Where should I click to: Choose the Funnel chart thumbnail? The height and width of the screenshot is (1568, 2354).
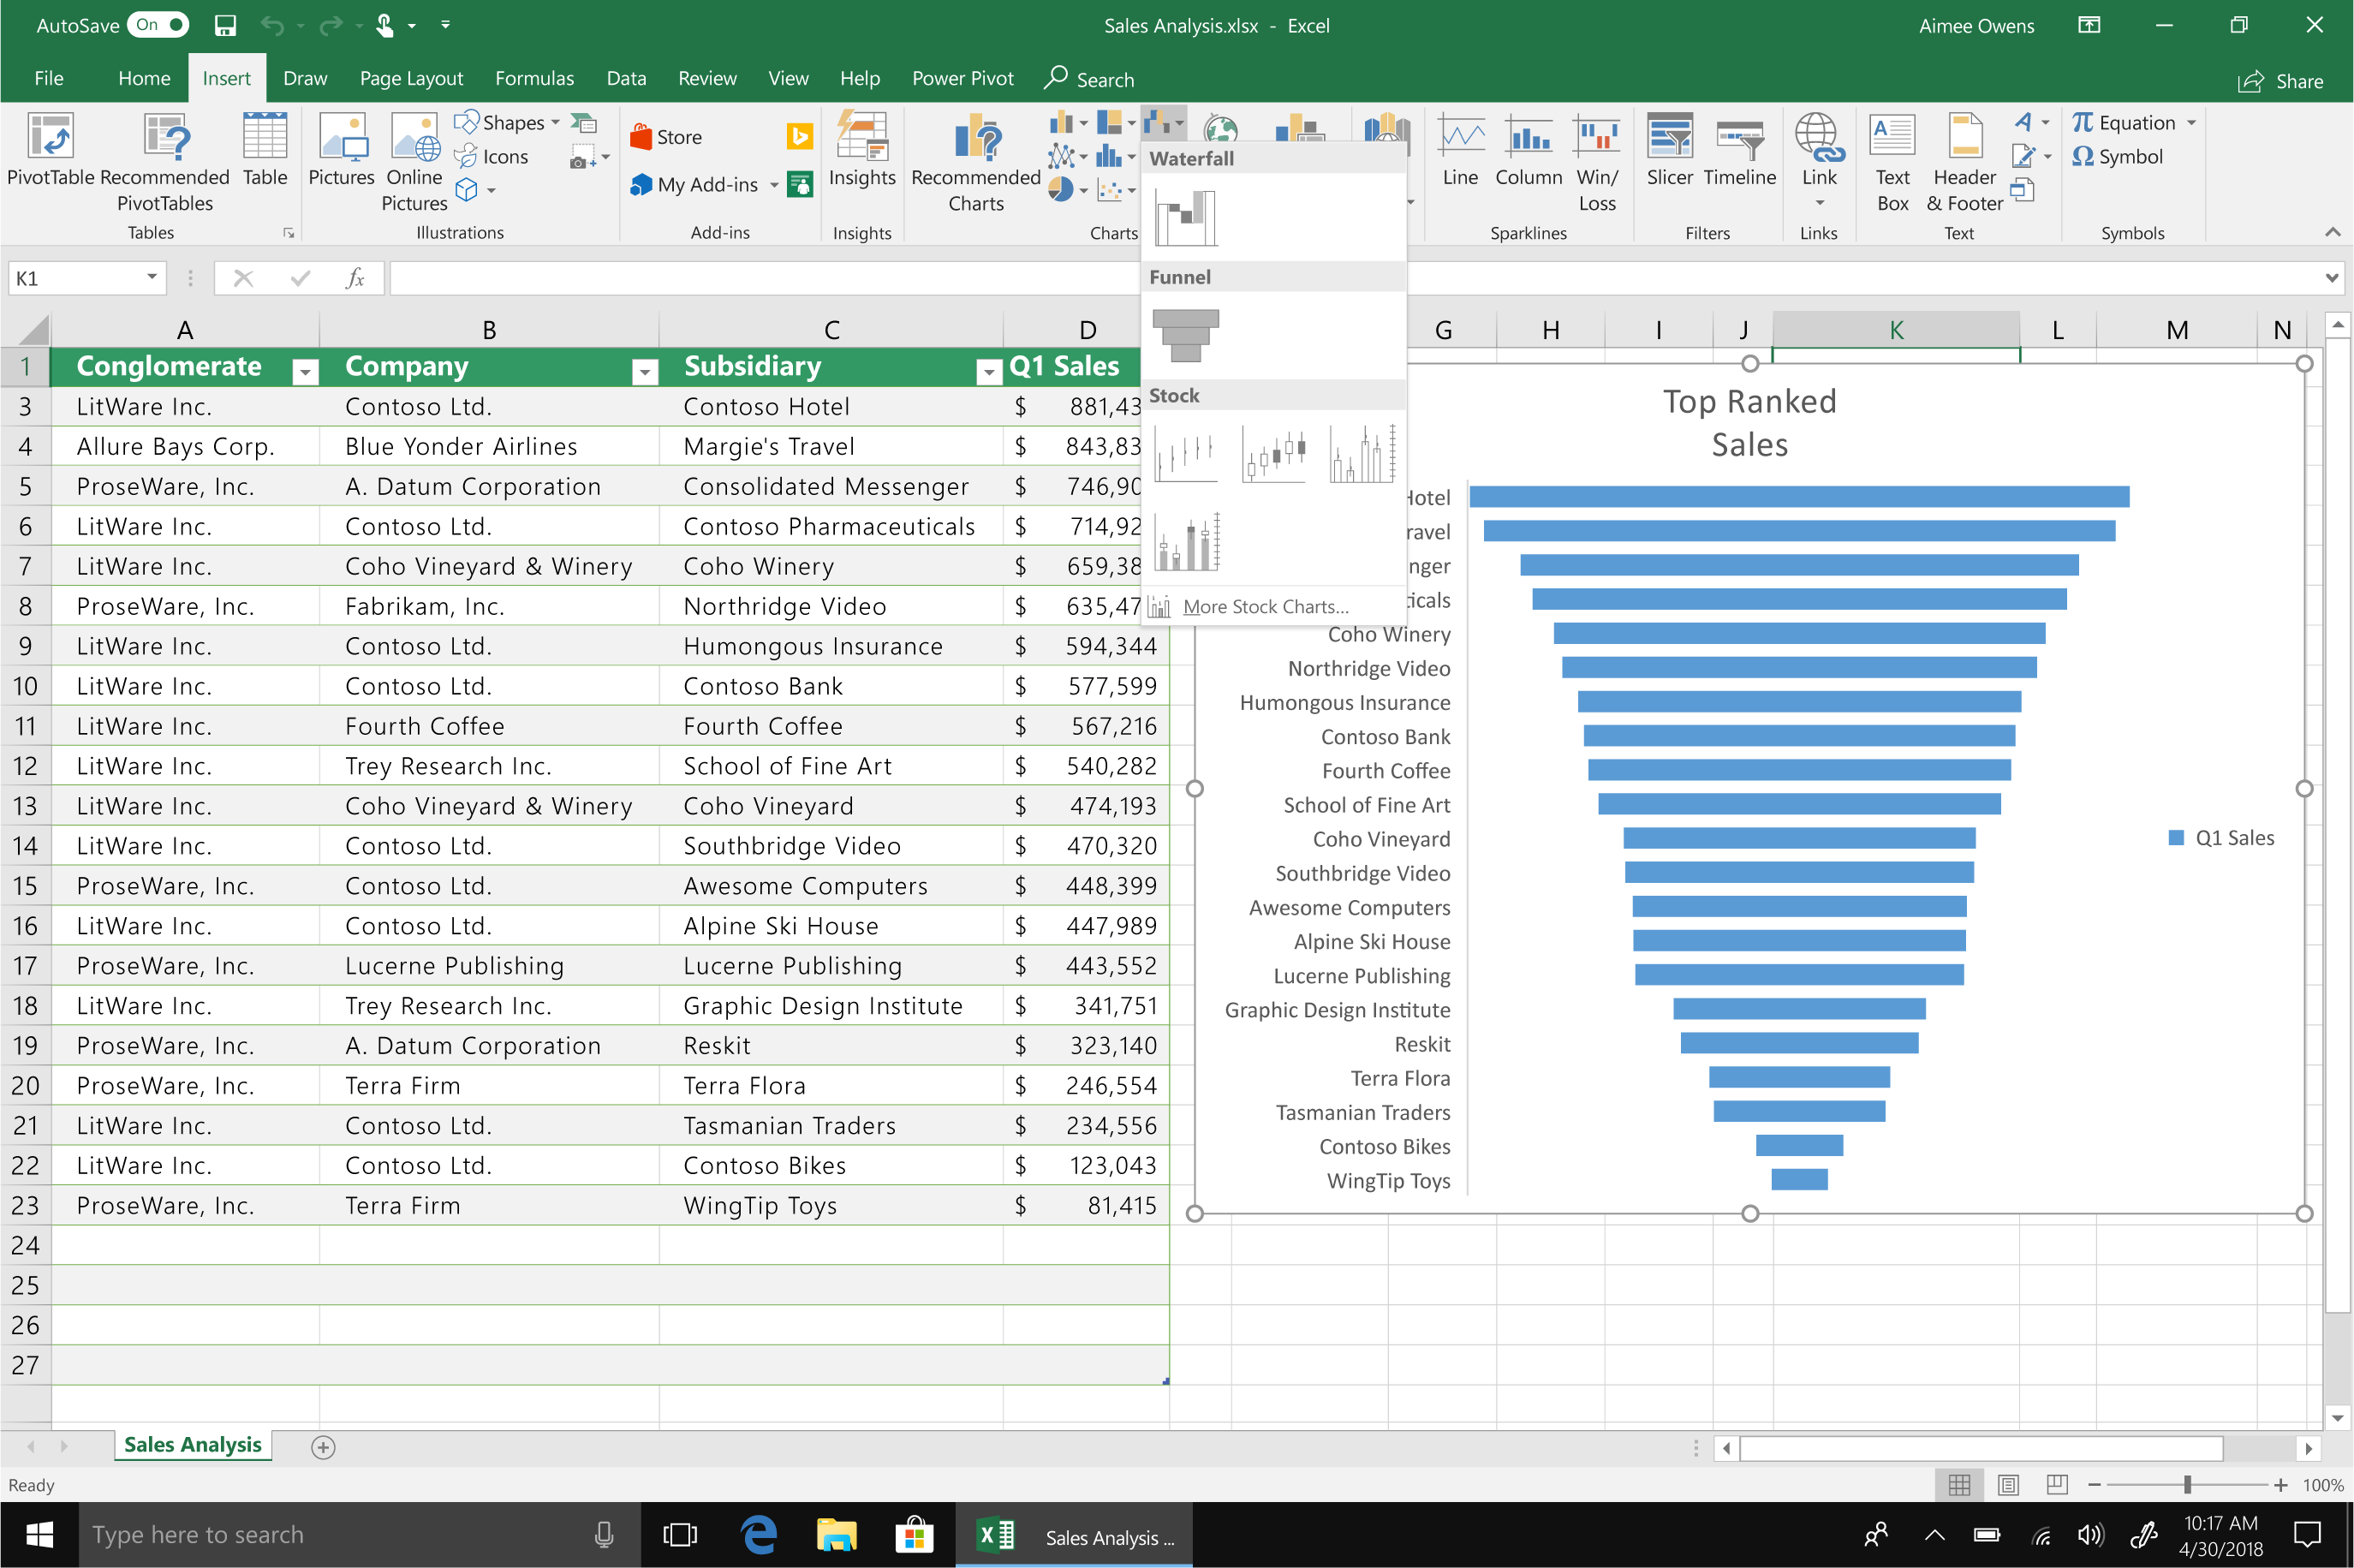coord(1186,336)
